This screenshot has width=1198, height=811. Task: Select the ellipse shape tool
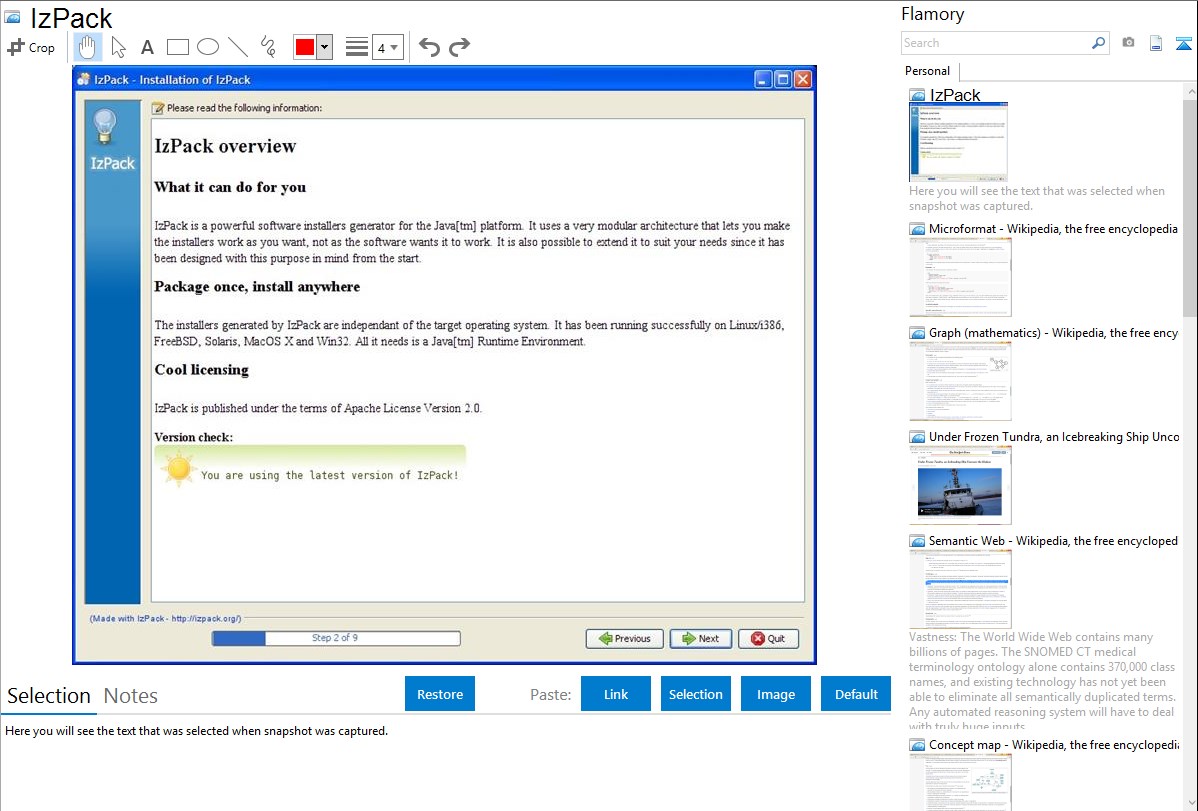[208, 47]
